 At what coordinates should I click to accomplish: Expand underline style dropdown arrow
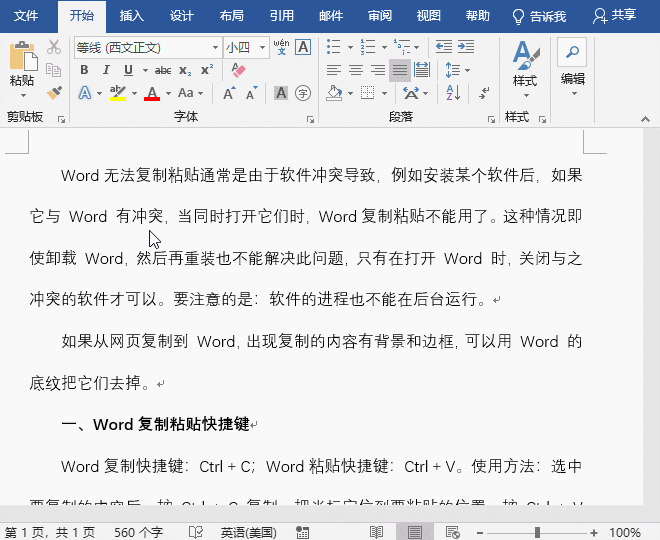145,70
